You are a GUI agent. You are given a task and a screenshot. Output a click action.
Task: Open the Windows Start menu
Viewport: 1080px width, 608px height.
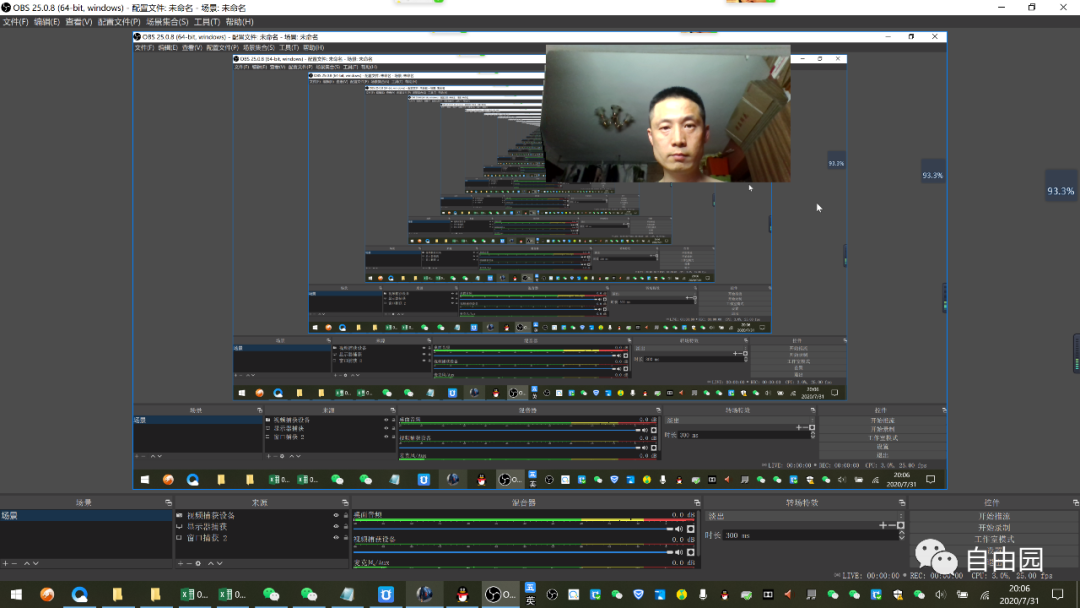tap(16, 594)
